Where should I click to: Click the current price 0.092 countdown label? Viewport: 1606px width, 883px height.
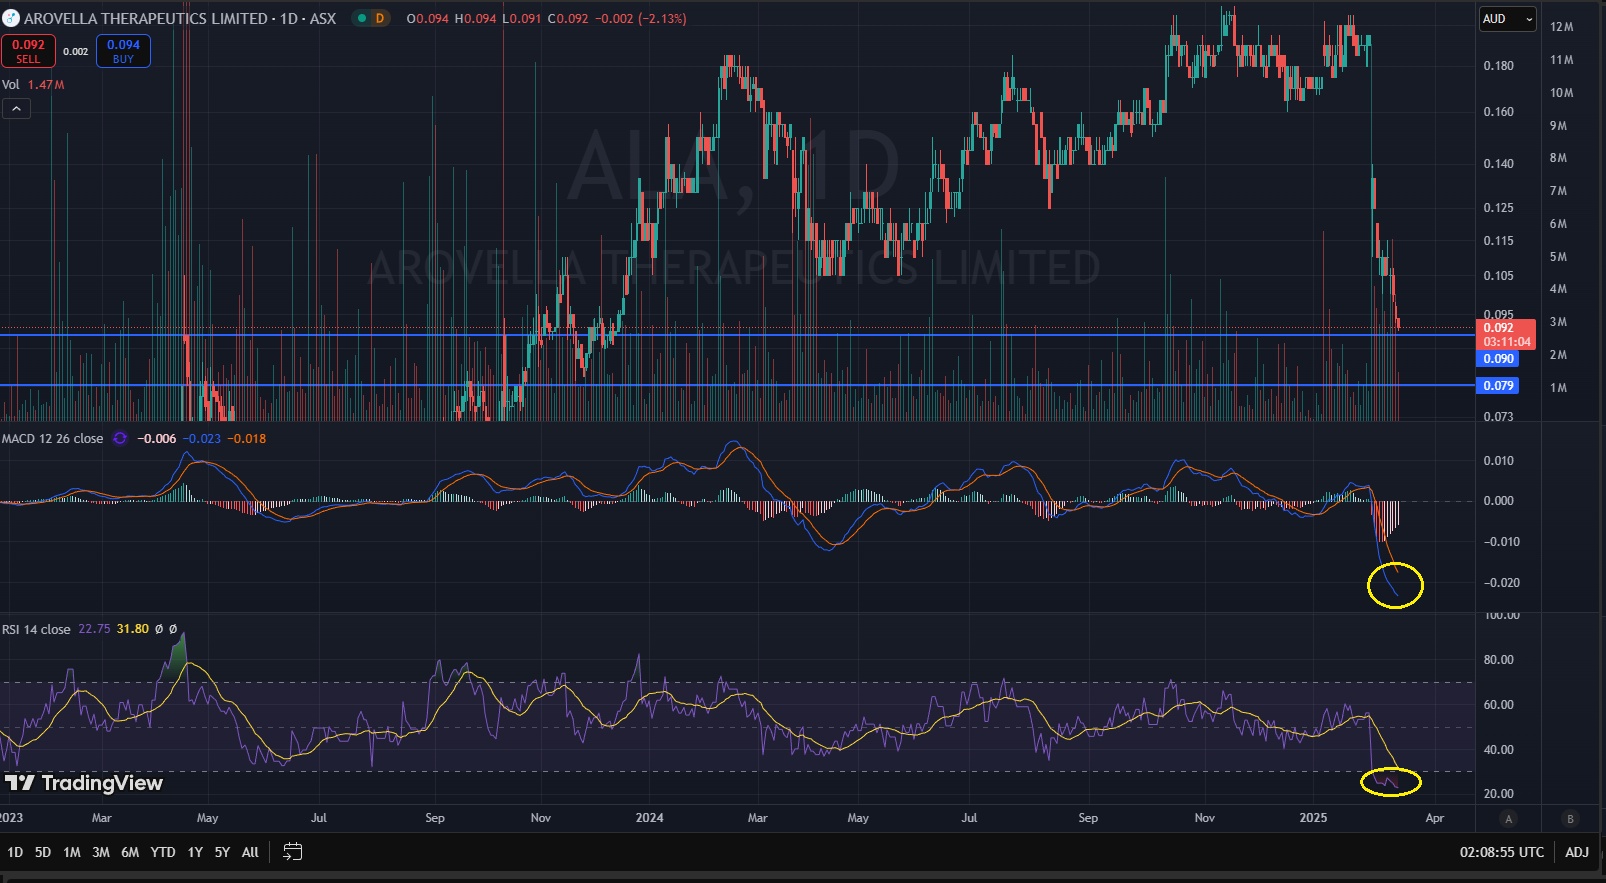tap(1506, 334)
